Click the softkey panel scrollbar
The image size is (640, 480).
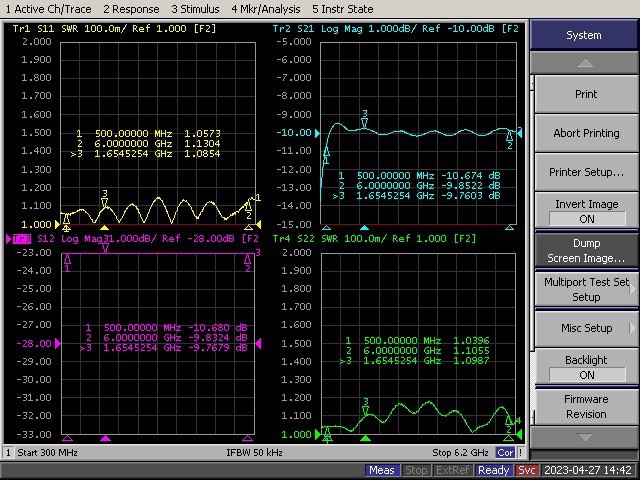tap(532, 249)
